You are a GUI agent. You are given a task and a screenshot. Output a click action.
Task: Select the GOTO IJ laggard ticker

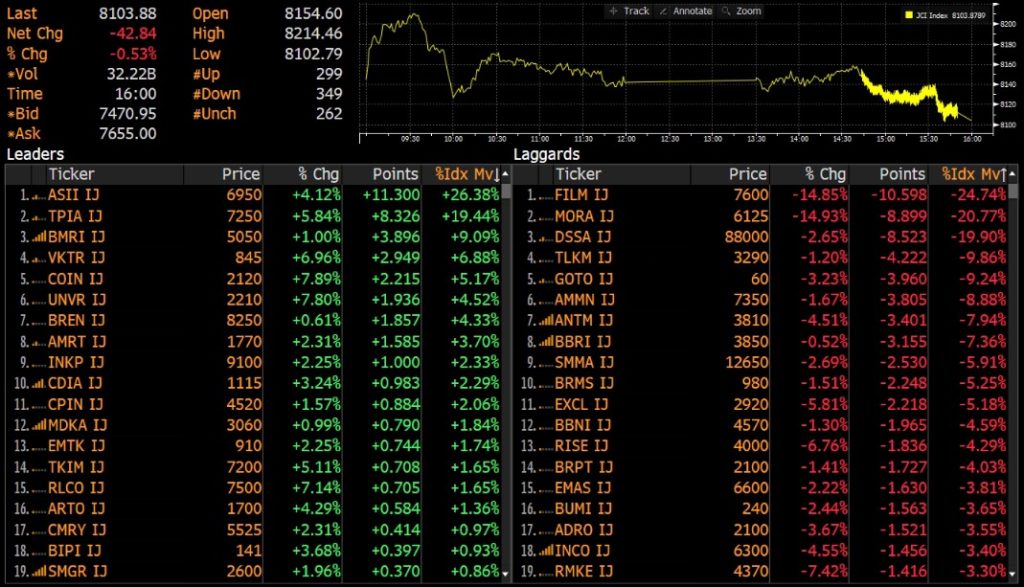tap(583, 279)
